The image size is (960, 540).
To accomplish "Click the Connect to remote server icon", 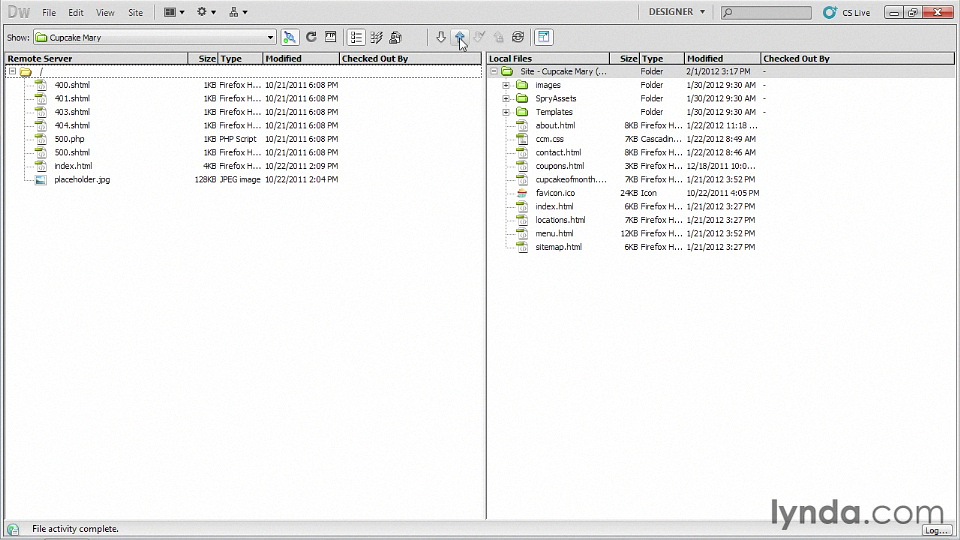I will [x=290, y=37].
